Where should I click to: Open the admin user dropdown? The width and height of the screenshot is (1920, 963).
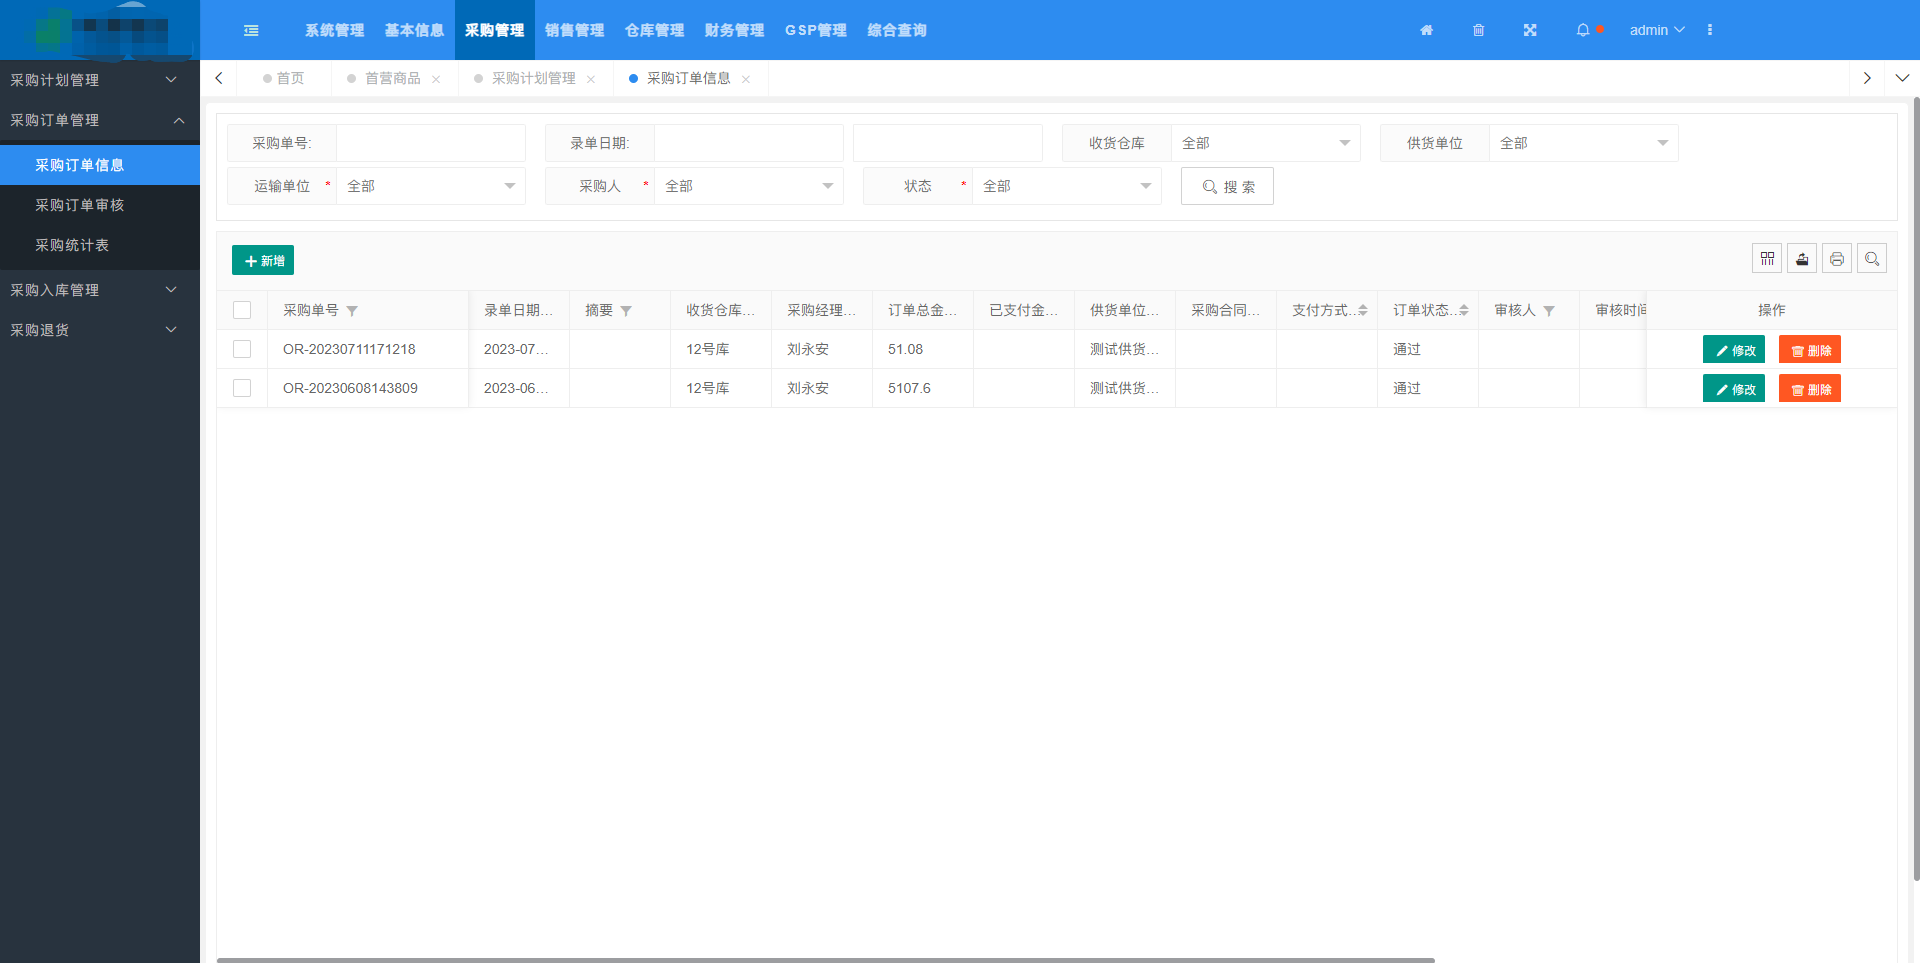(1657, 30)
